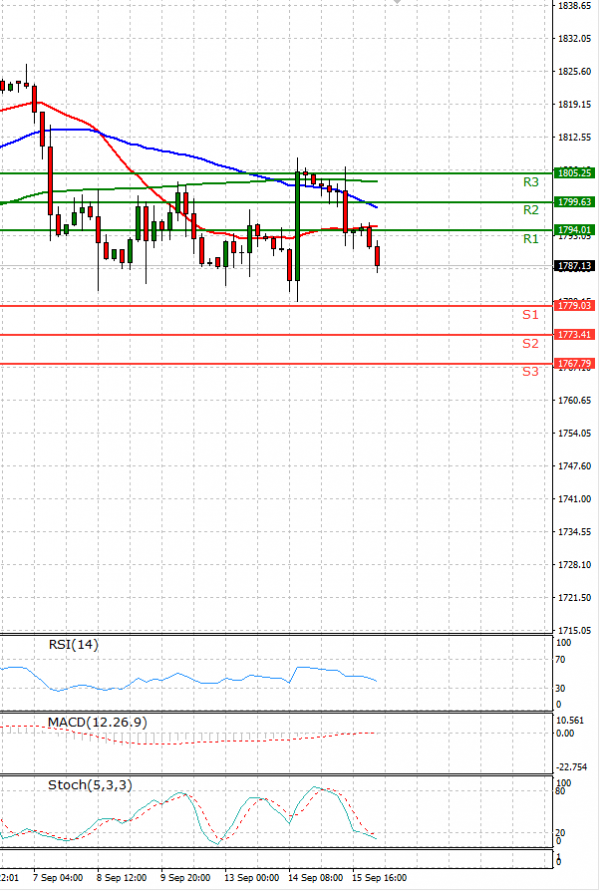
Task: Click the red 1773.41 price tag
Action: [574, 334]
